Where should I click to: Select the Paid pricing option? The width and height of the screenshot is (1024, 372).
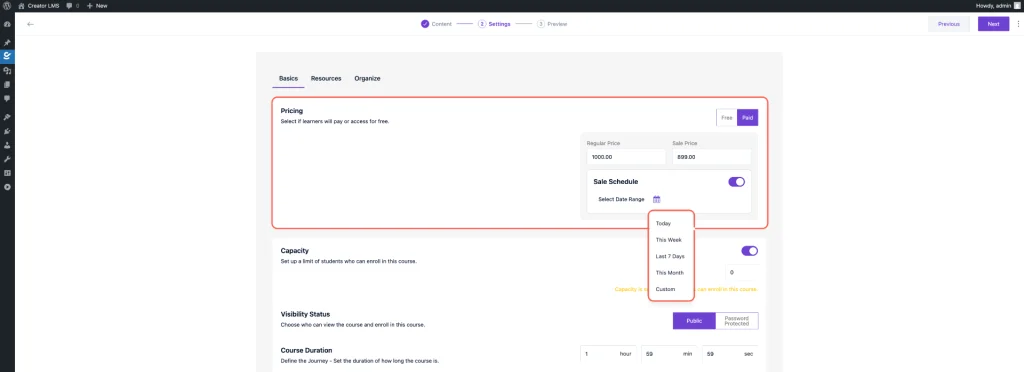748,117
